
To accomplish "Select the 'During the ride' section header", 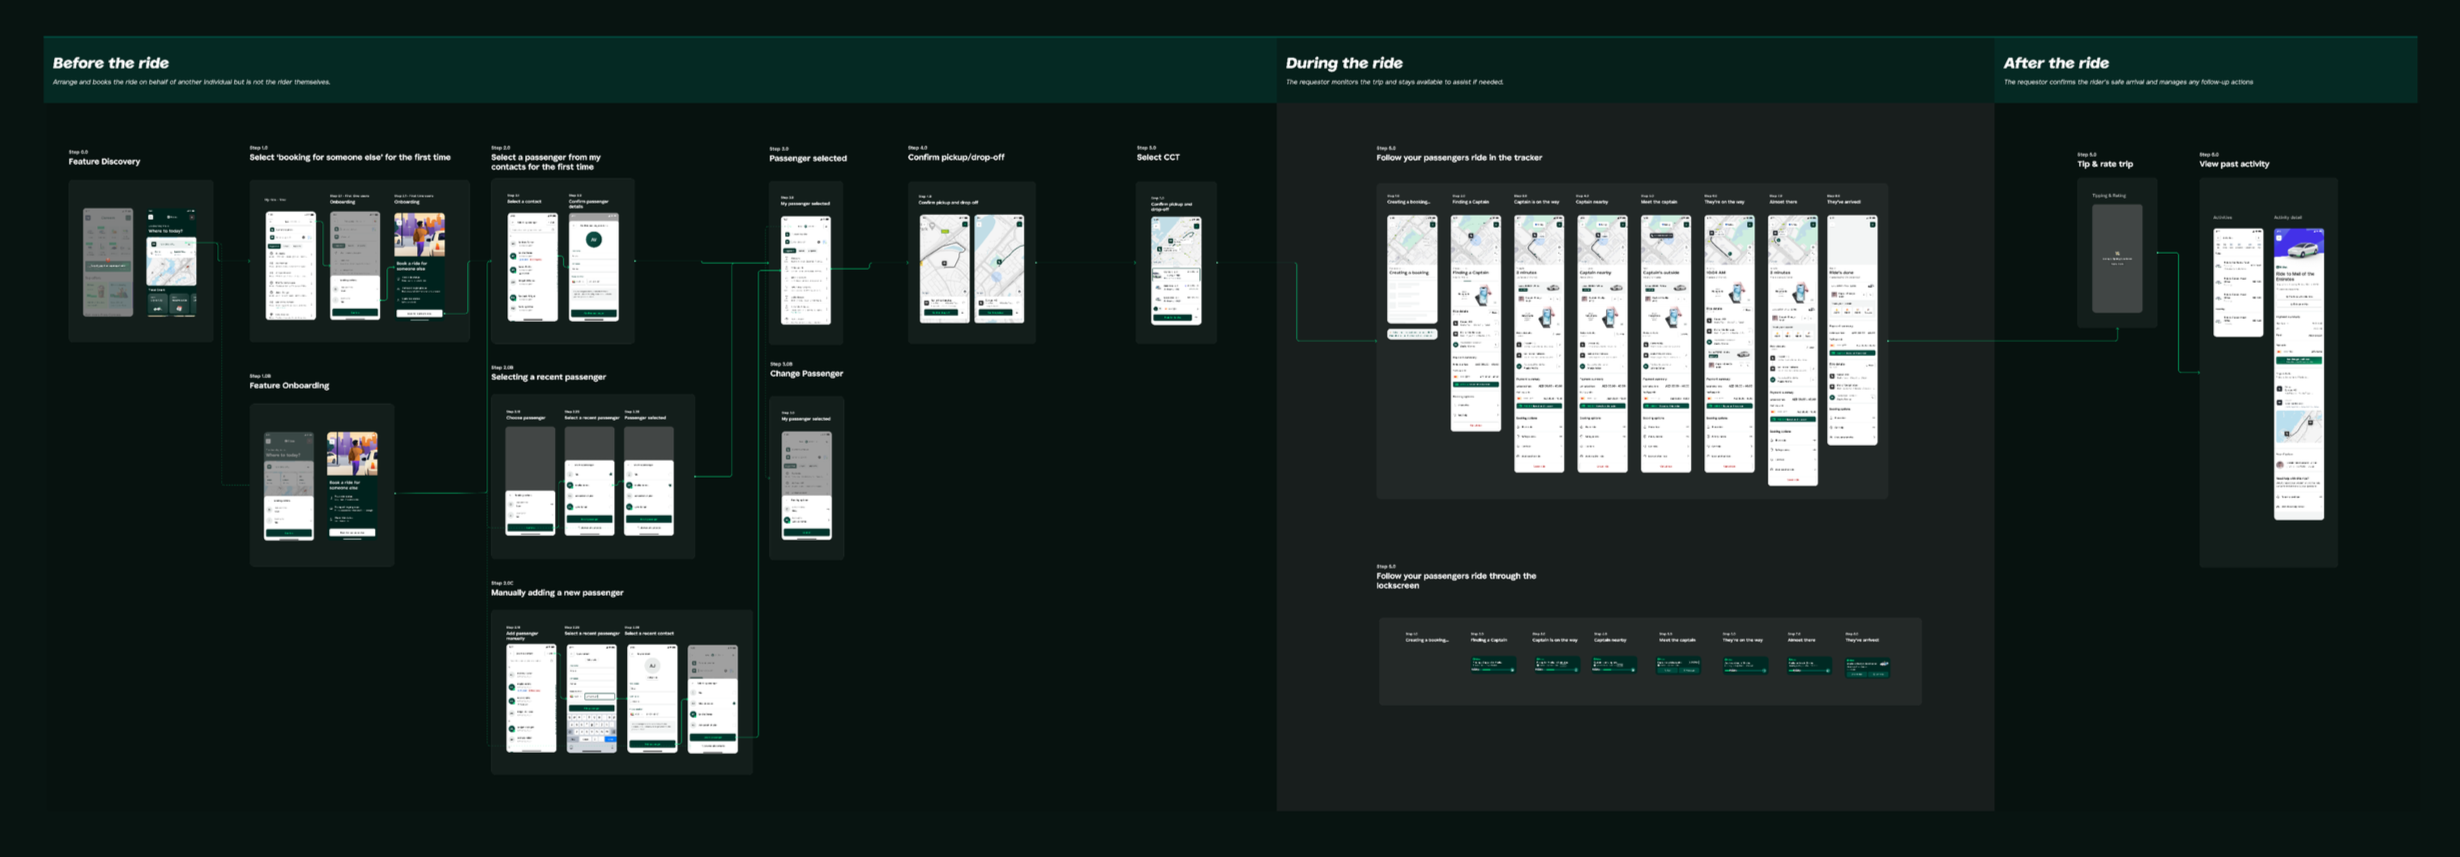I will click(x=1343, y=63).
